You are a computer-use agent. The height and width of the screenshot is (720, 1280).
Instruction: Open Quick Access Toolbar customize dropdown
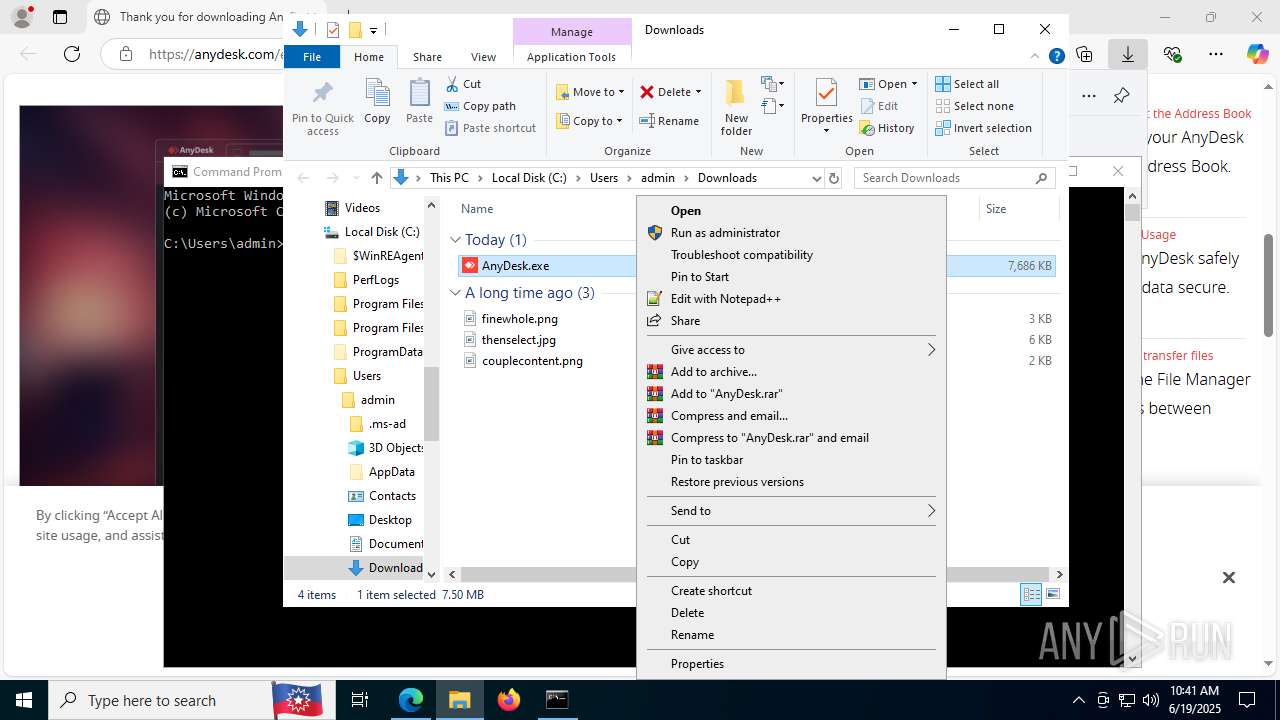[x=373, y=30]
